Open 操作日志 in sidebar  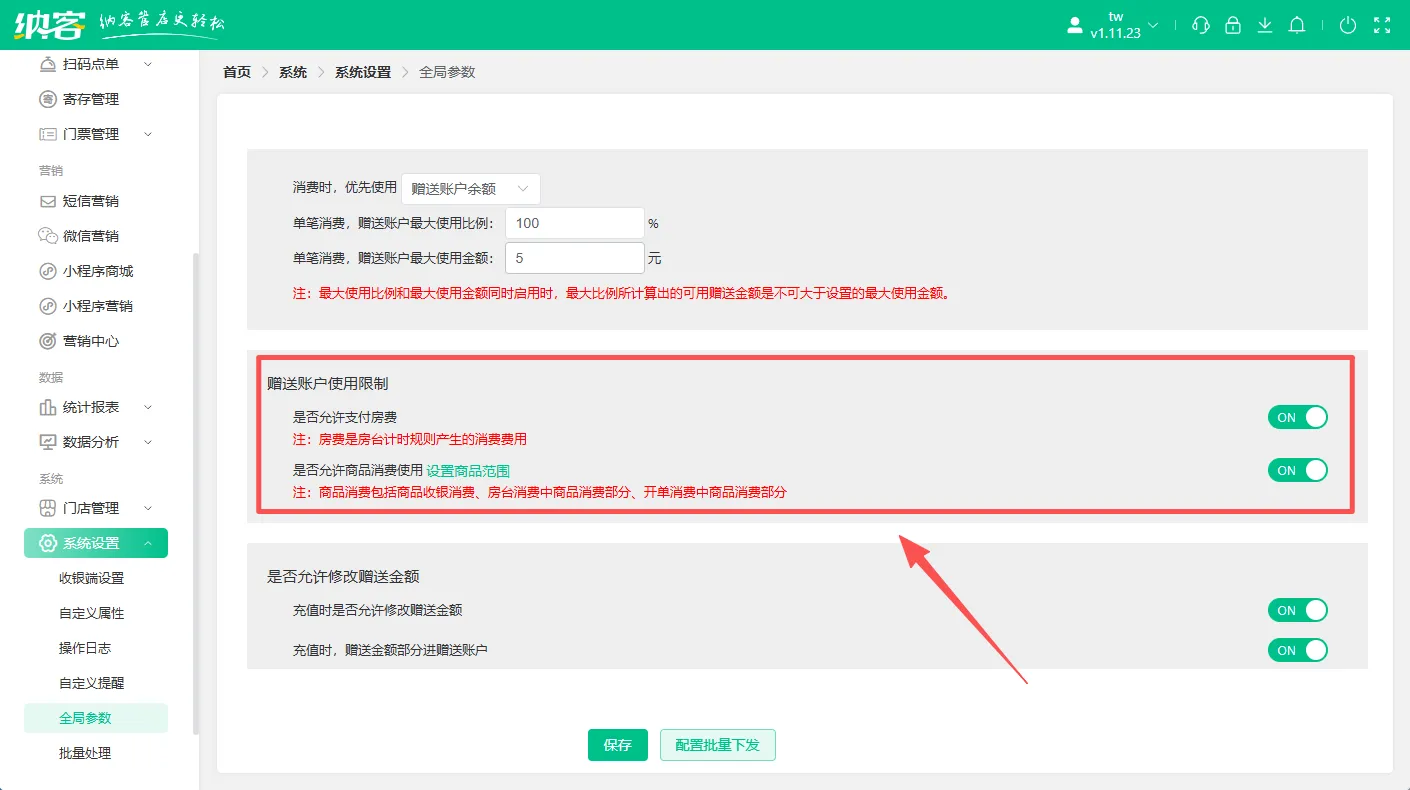(x=85, y=648)
